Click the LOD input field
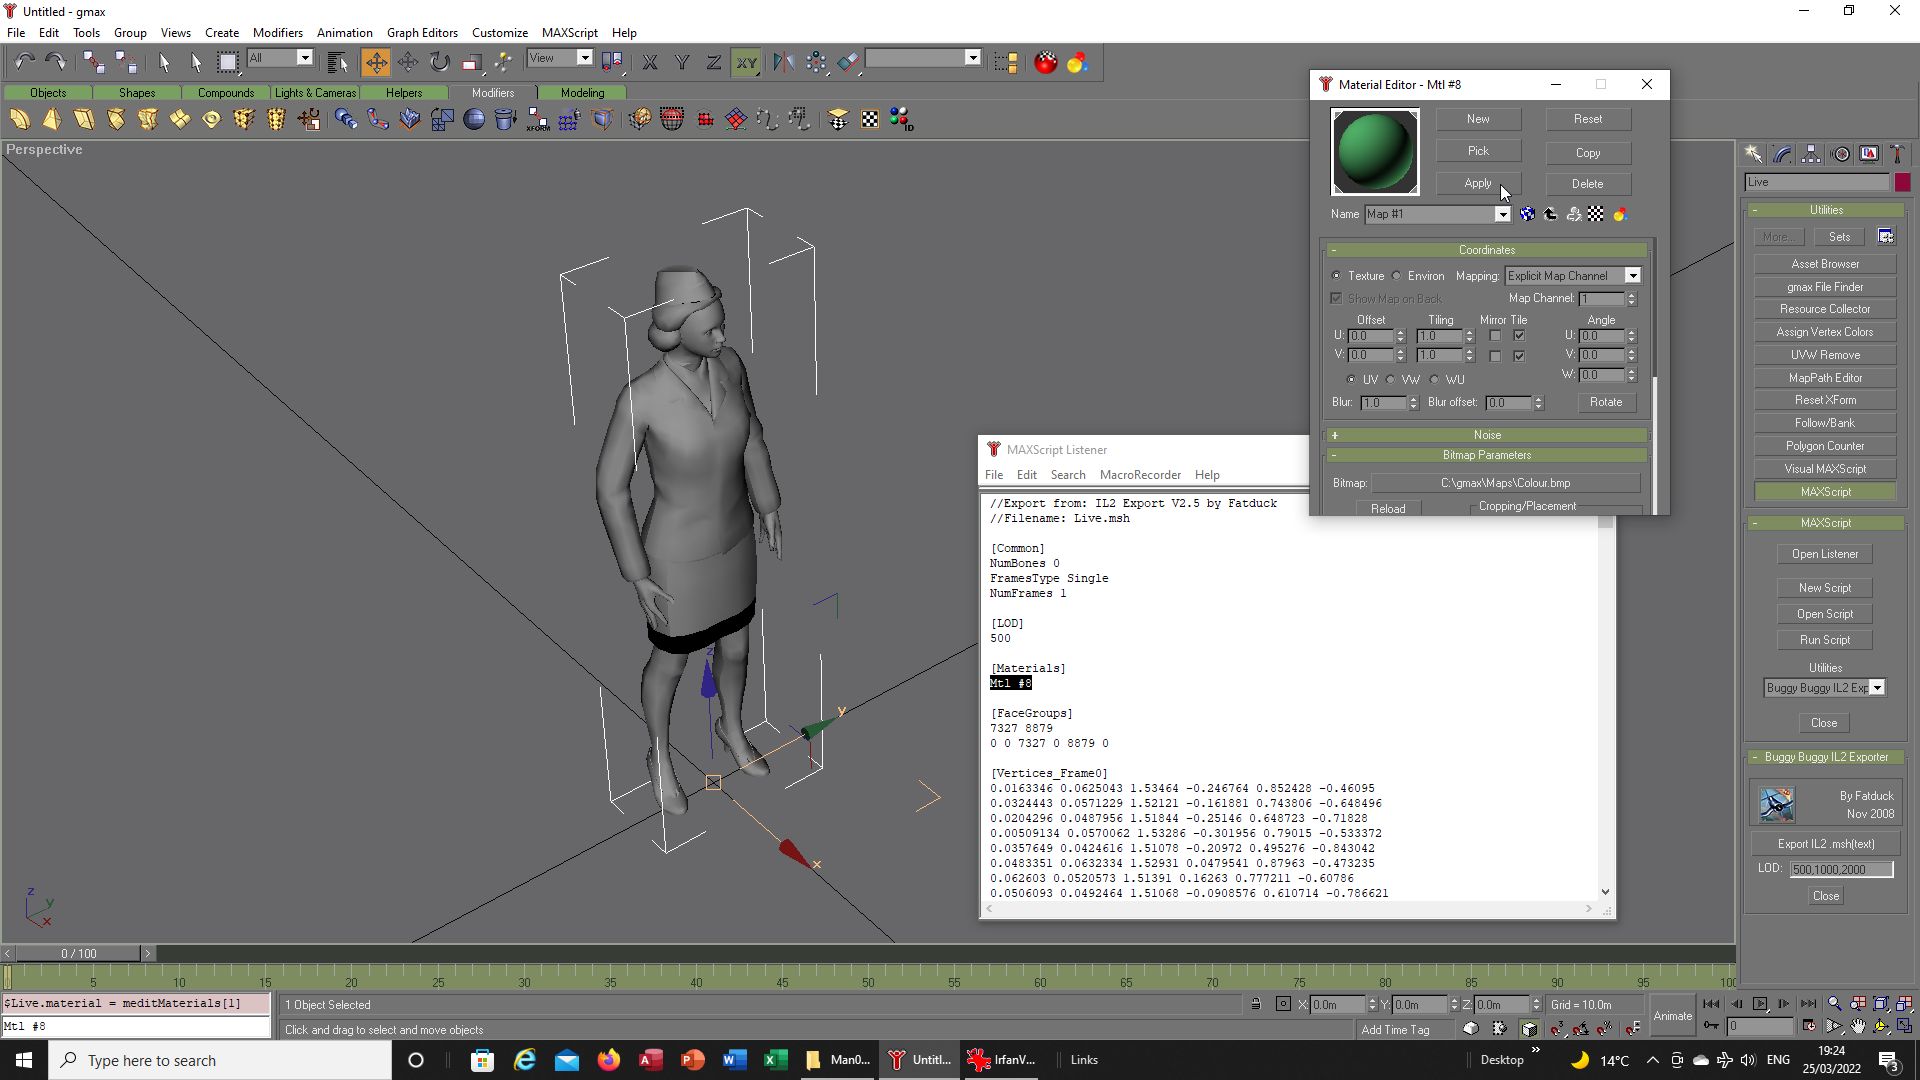The height and width of the screenshot is (1080, 1920). [1841, 870]
